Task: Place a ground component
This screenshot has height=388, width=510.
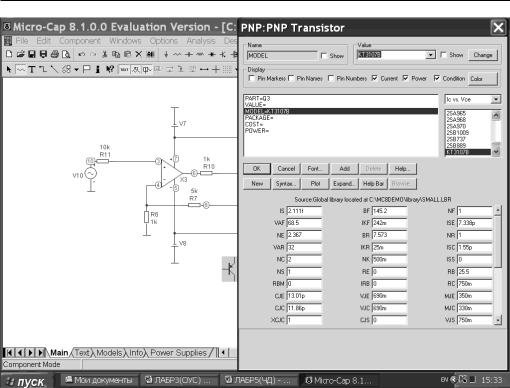Action: point(166,54)
